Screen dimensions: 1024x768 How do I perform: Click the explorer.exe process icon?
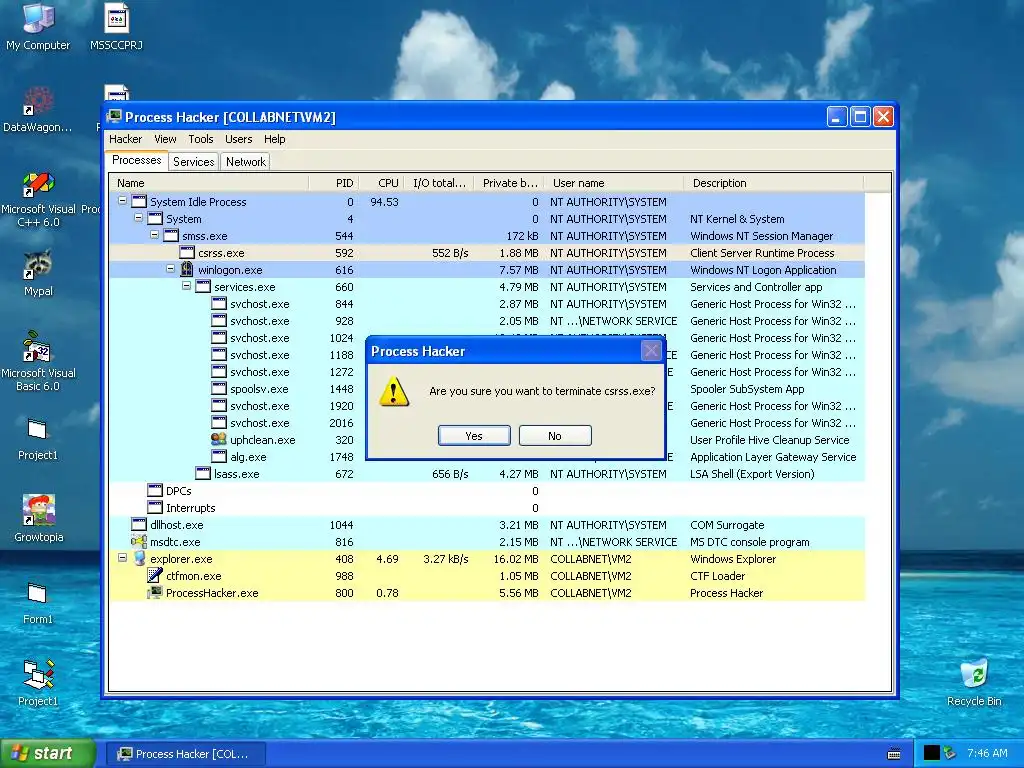[x=139, y=558]
